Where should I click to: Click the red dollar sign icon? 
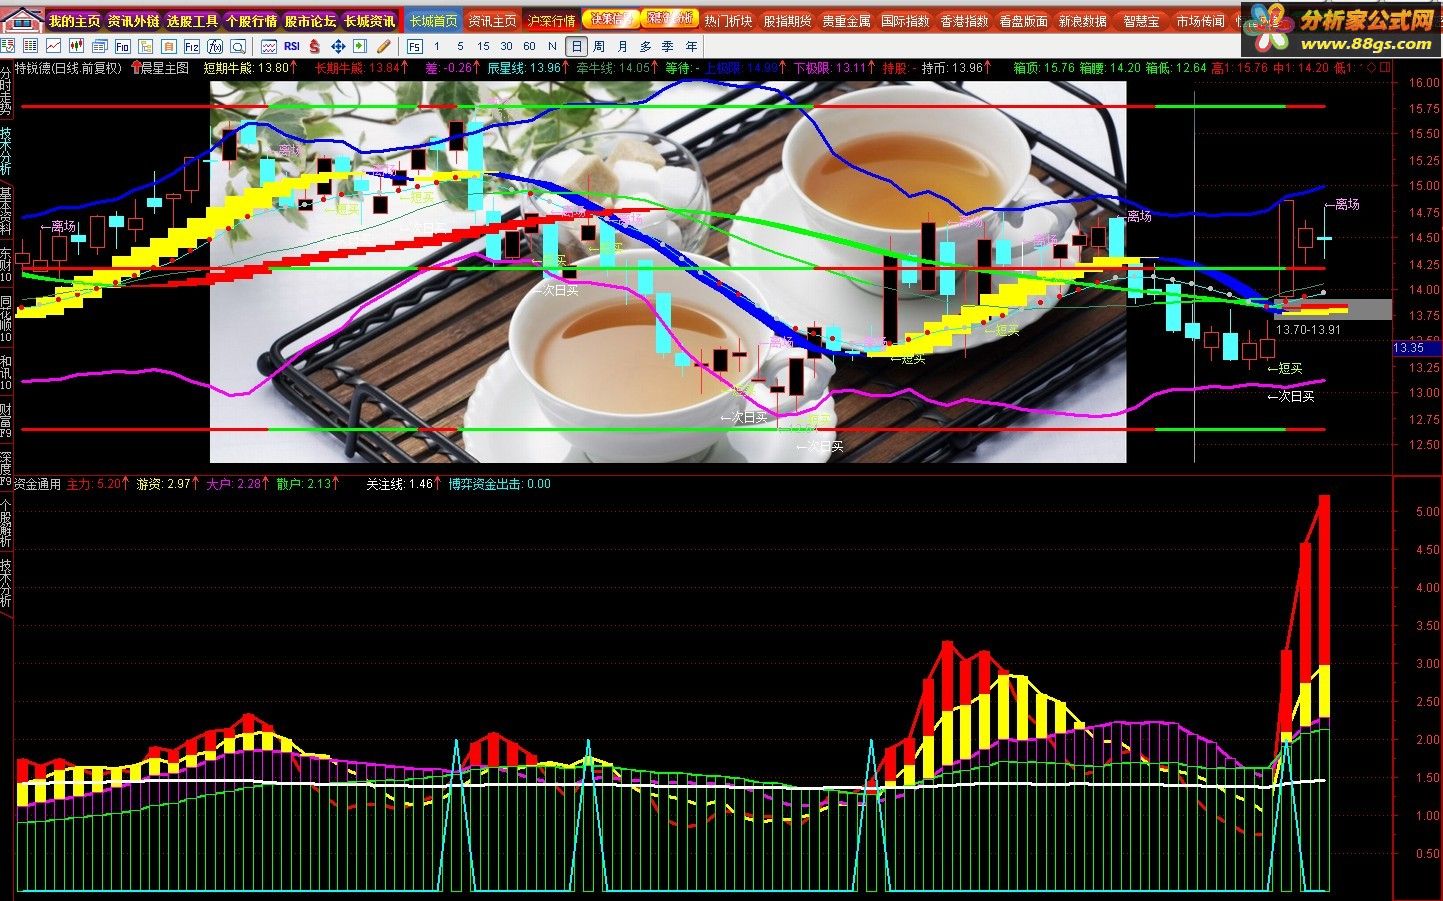[x=314, y=46]
